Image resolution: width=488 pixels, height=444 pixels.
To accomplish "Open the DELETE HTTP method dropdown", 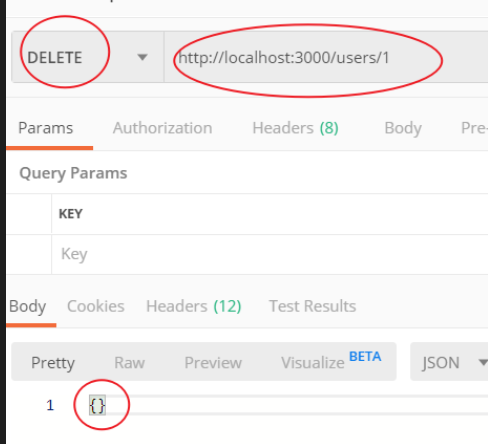I will (x=88, y=57).
